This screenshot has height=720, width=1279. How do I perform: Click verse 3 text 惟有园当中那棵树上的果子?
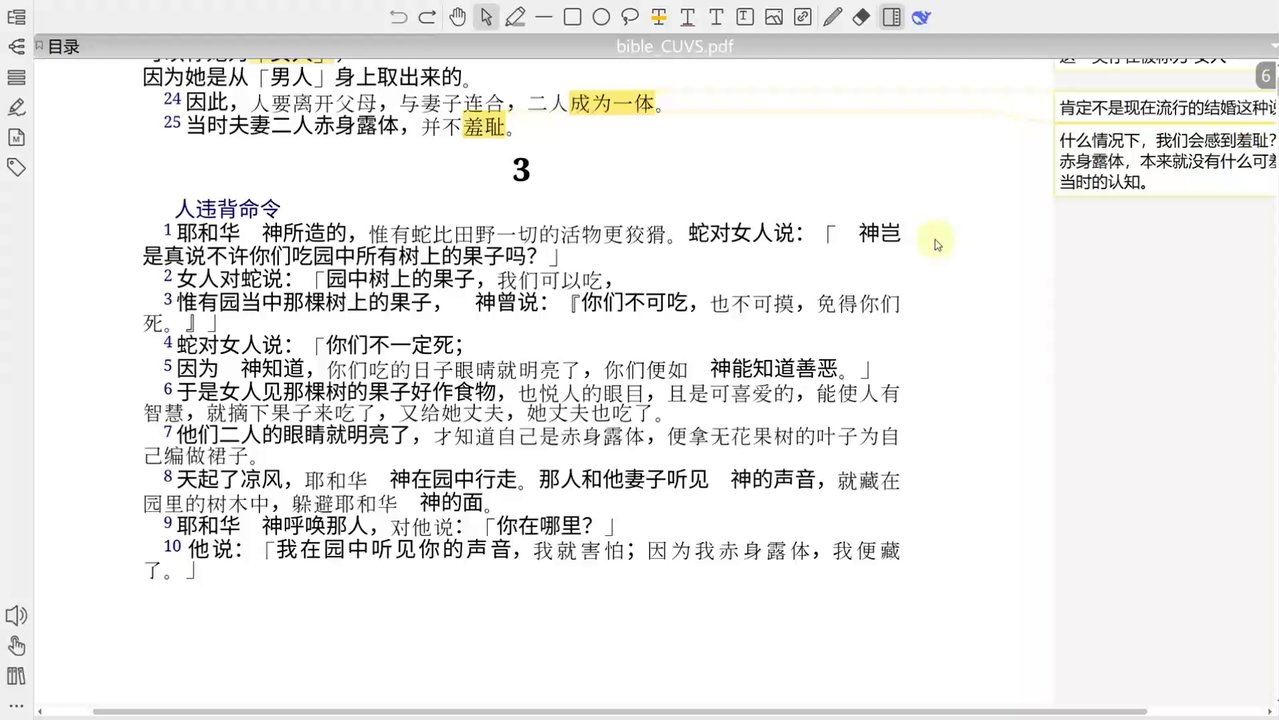click(x=304, y=301)
